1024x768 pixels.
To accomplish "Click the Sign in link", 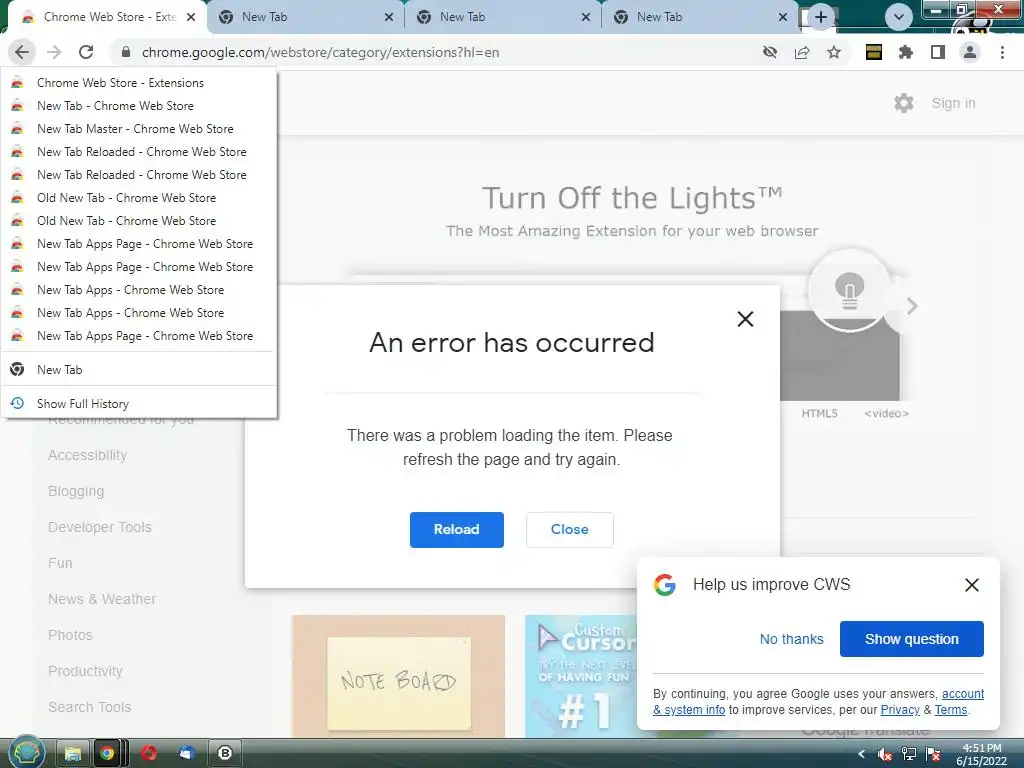I will click(x=953, y=103).
